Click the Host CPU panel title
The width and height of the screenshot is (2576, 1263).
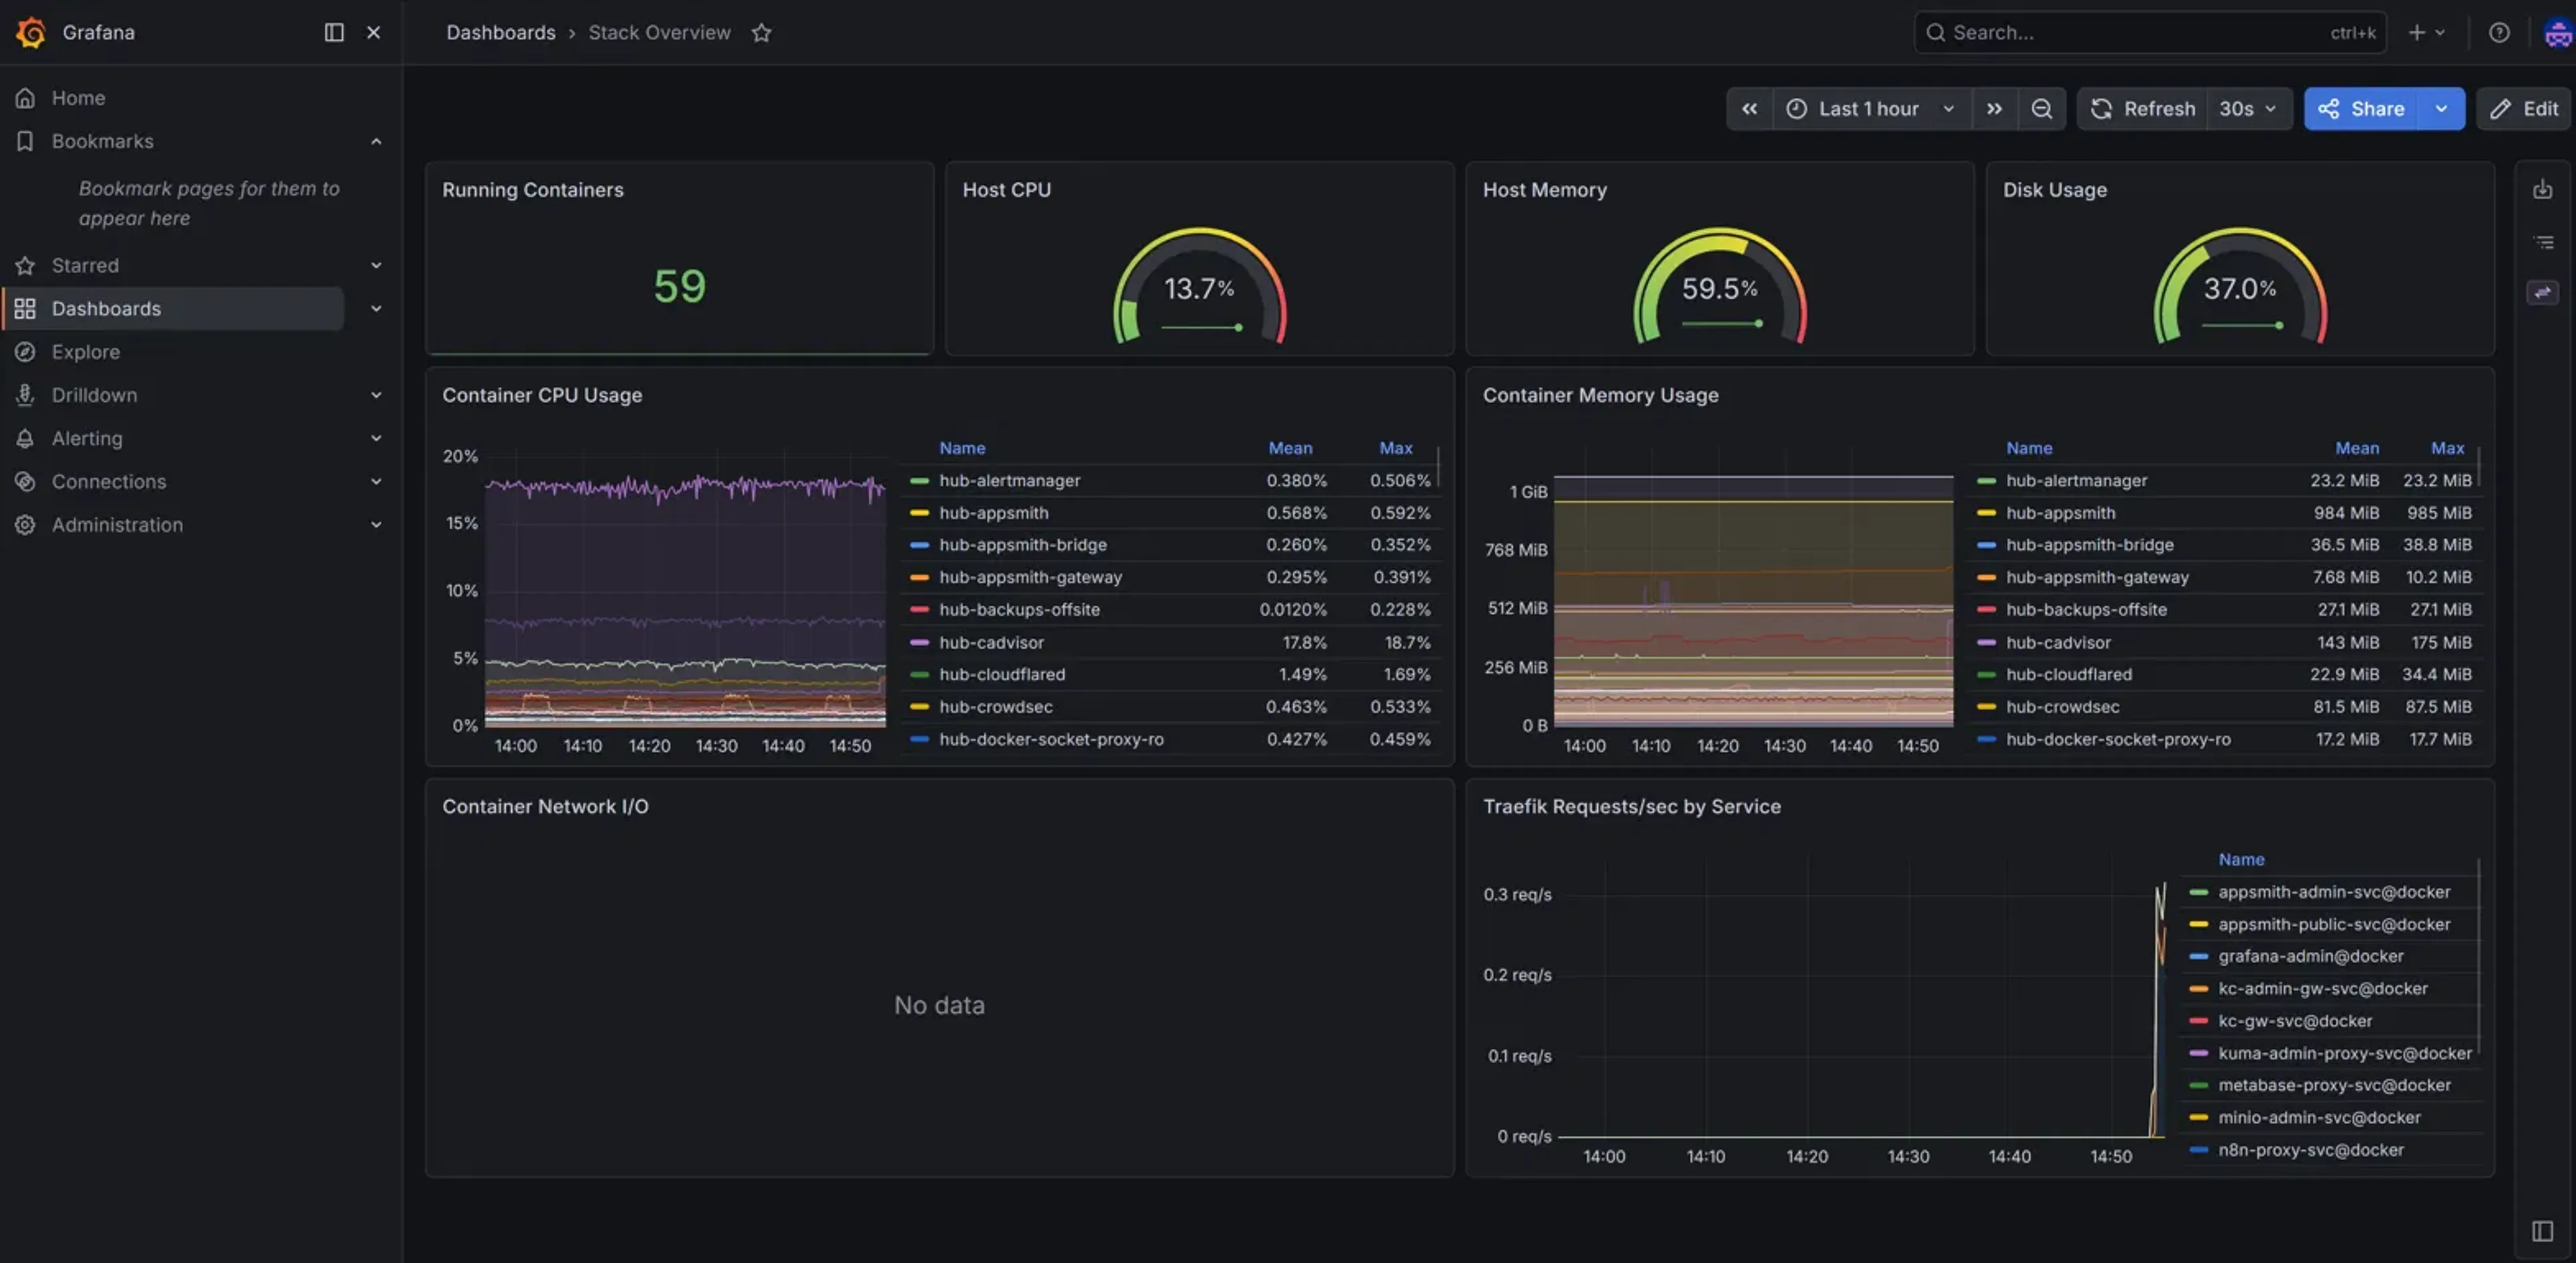coord(1006,189)
